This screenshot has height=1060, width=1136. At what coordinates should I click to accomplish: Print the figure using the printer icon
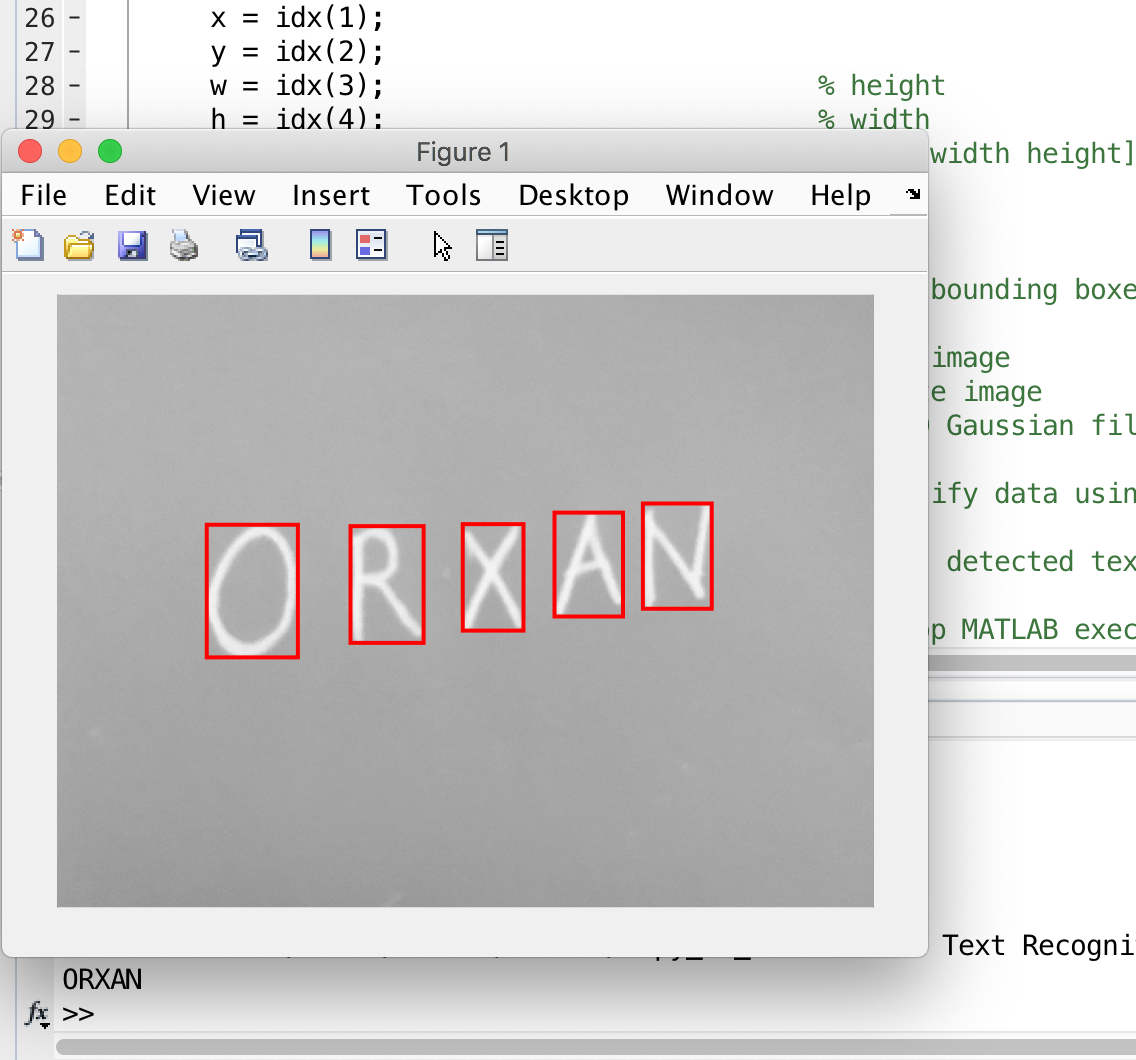(x=182, y=245)
